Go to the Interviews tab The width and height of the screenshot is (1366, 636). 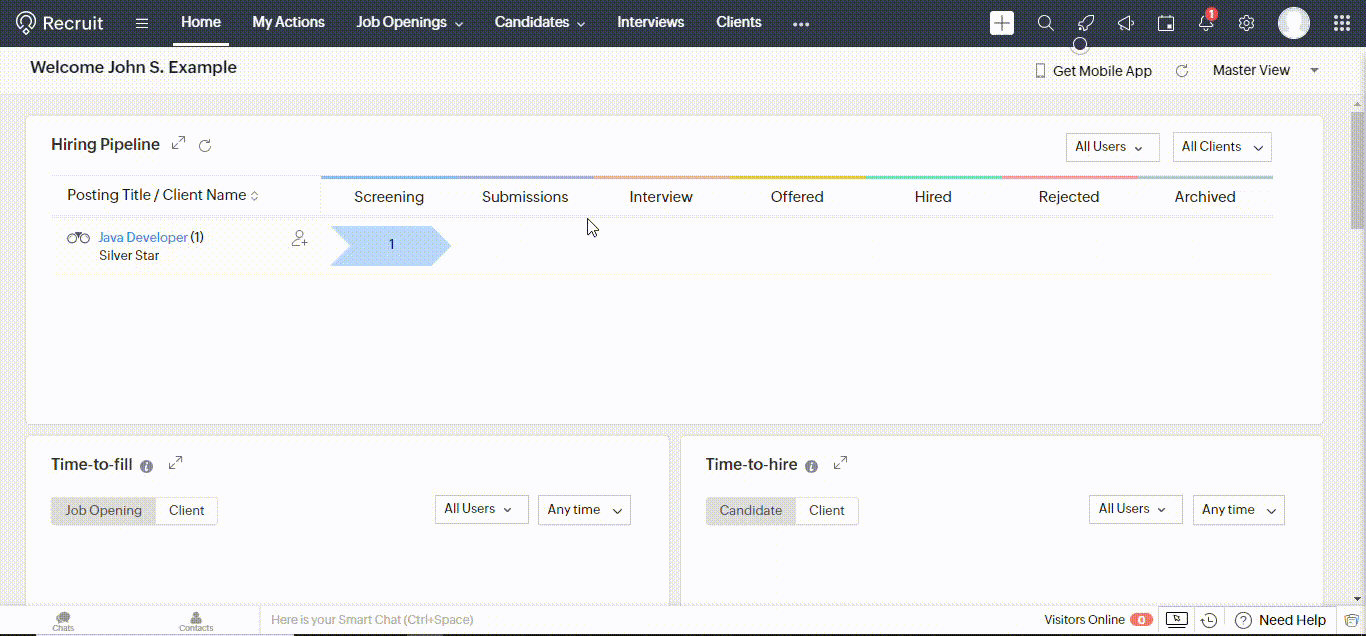click(650, 22)
